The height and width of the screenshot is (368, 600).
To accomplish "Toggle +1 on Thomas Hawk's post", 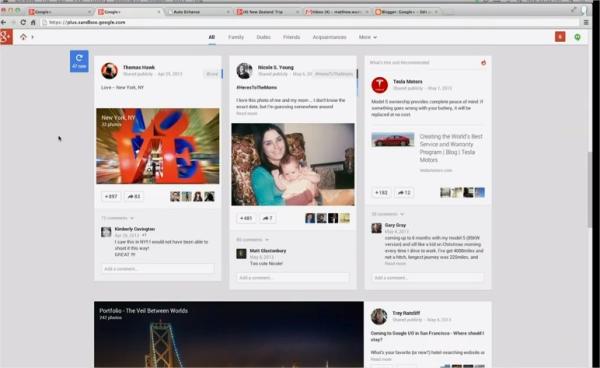I will (111, 196).
